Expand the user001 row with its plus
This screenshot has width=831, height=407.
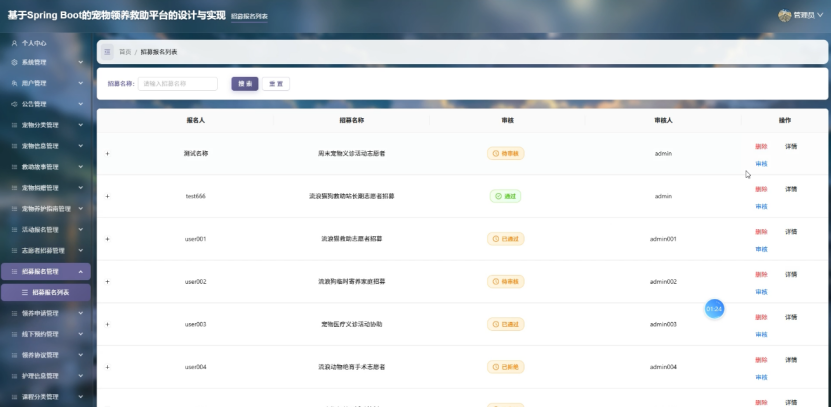107,239
